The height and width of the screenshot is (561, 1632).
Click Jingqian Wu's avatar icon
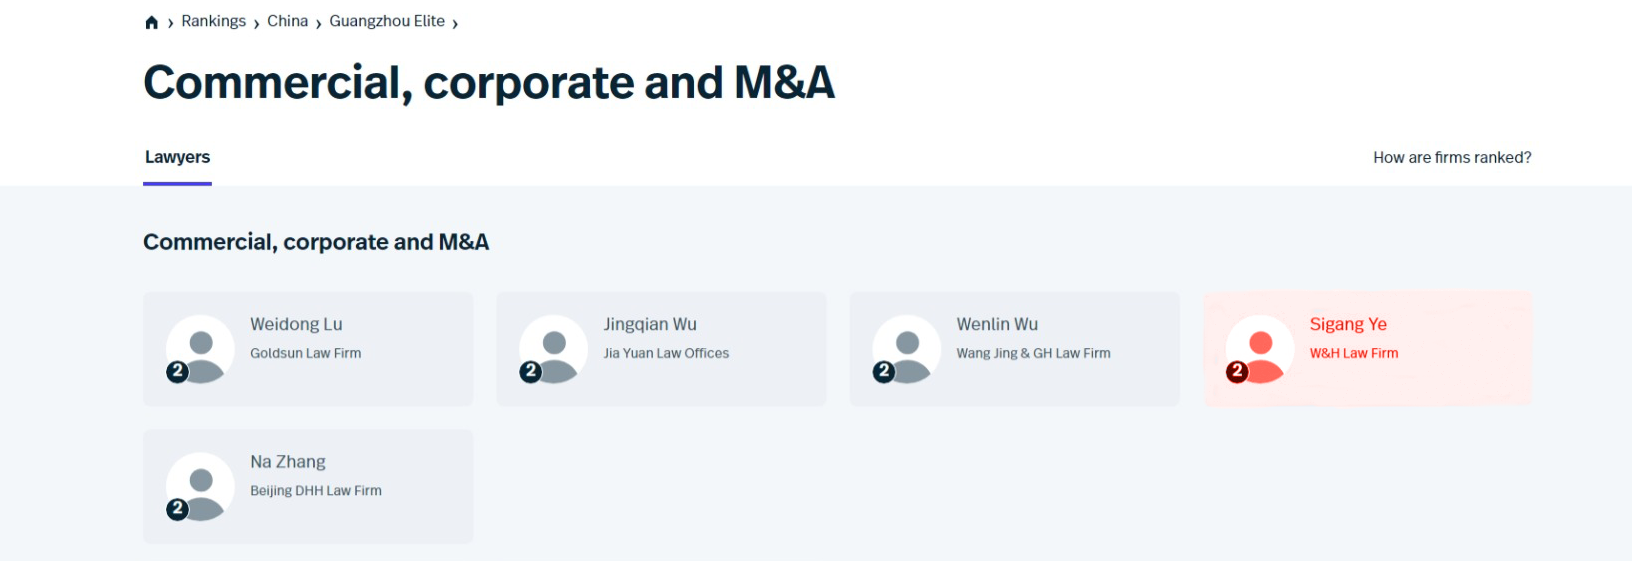[553, 349]
